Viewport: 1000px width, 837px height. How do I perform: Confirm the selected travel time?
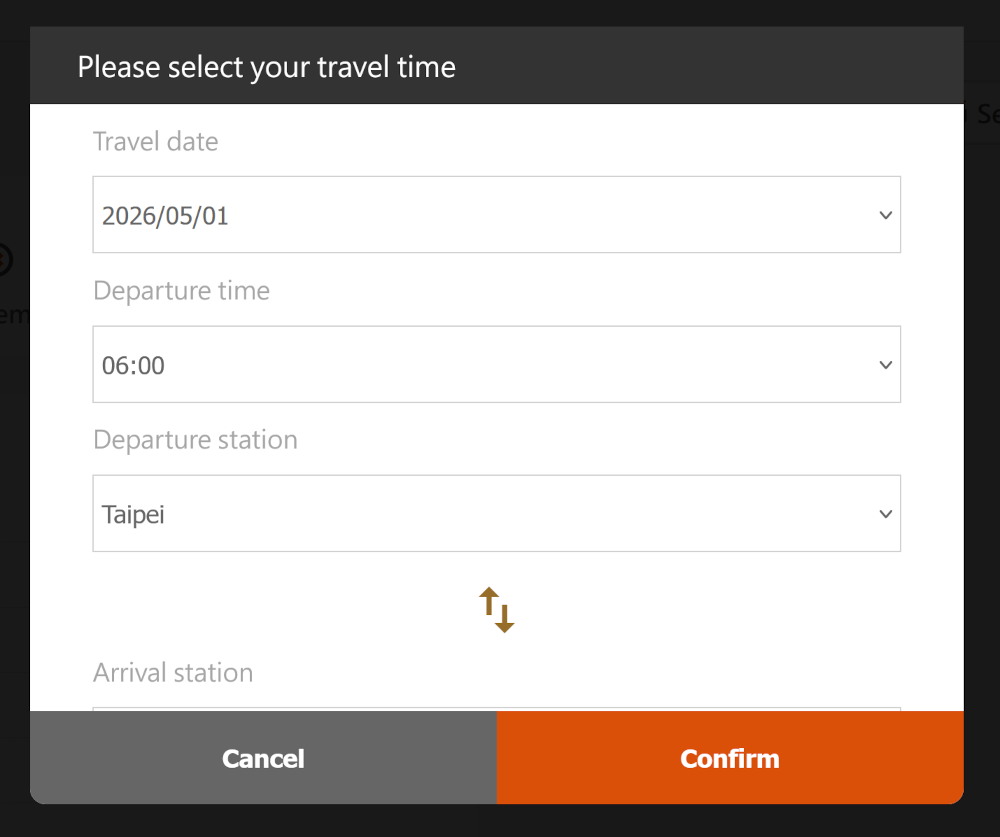730,758
